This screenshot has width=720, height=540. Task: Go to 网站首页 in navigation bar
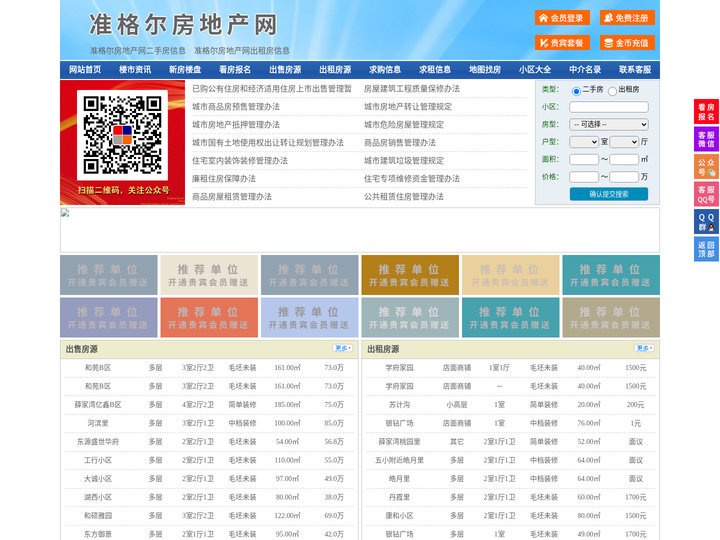tap(85, 70)
